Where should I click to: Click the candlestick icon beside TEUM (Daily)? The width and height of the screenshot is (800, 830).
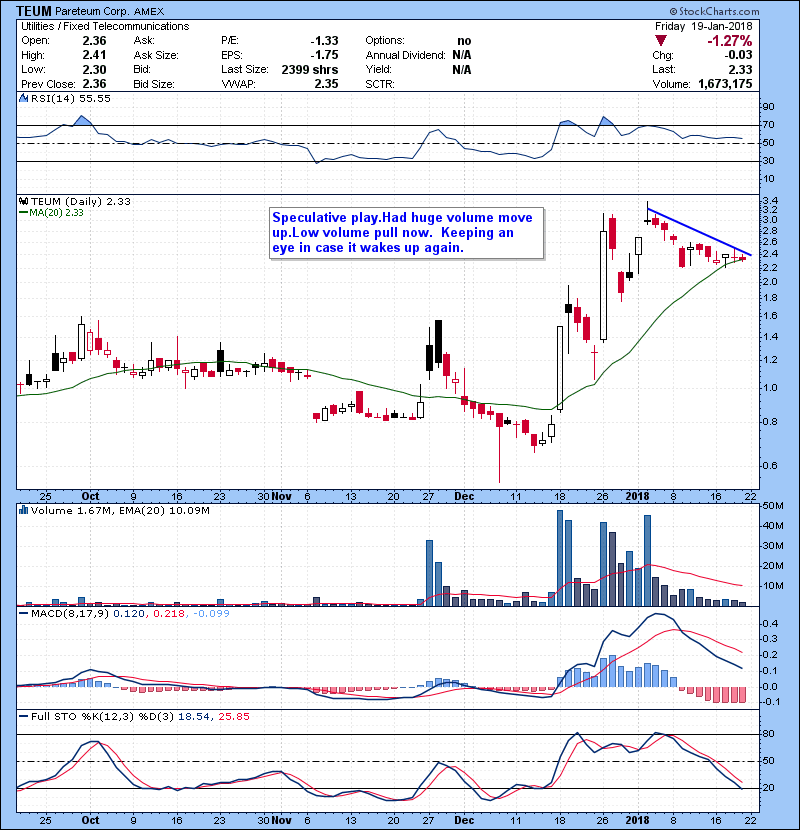click(23, 201)
